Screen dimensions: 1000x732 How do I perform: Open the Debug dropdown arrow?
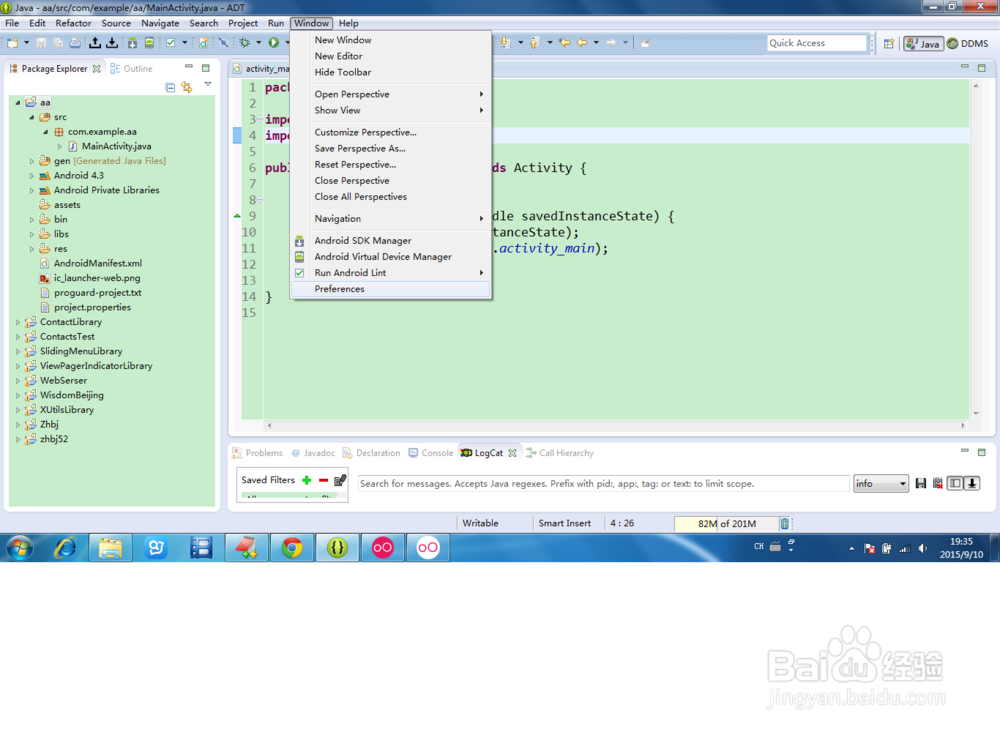258,43
